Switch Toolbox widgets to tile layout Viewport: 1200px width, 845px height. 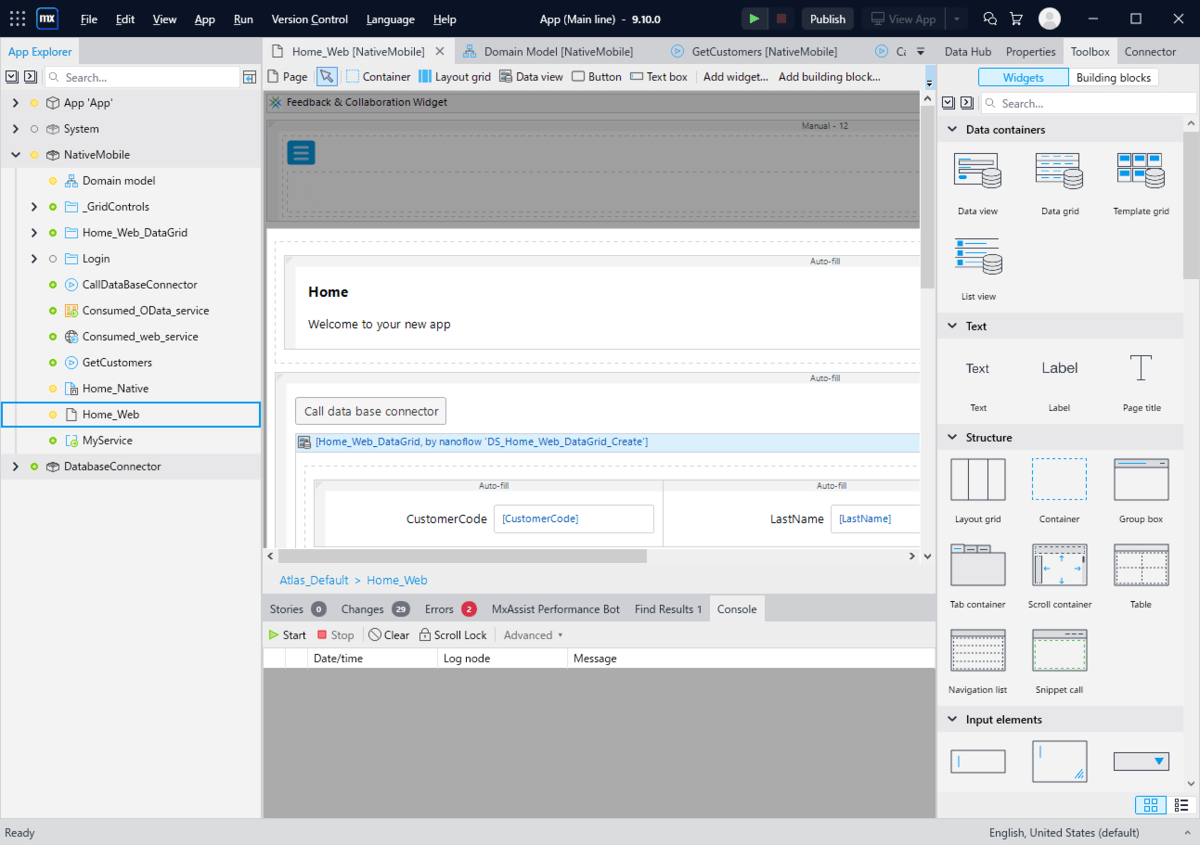tap(1150, 805)
